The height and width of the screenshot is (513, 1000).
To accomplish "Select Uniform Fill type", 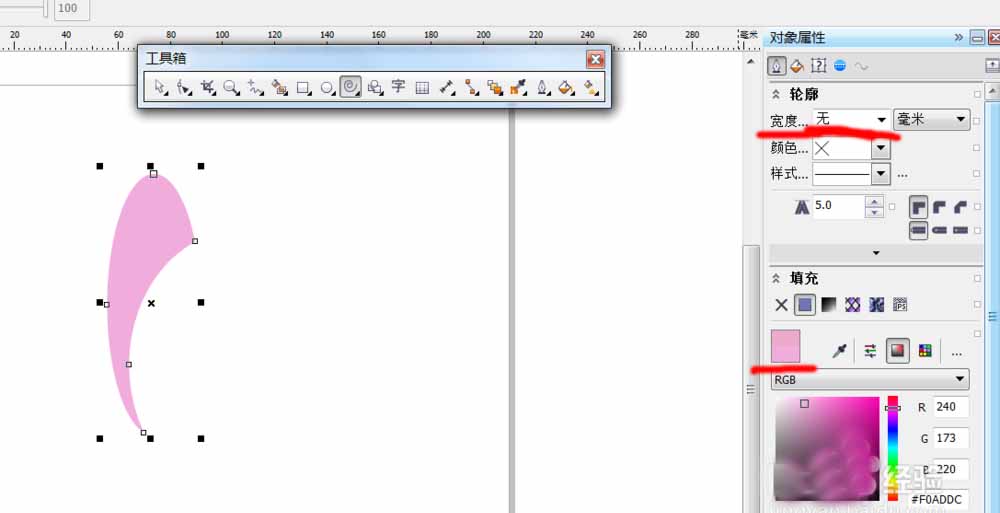I will (x=805, y=305).
